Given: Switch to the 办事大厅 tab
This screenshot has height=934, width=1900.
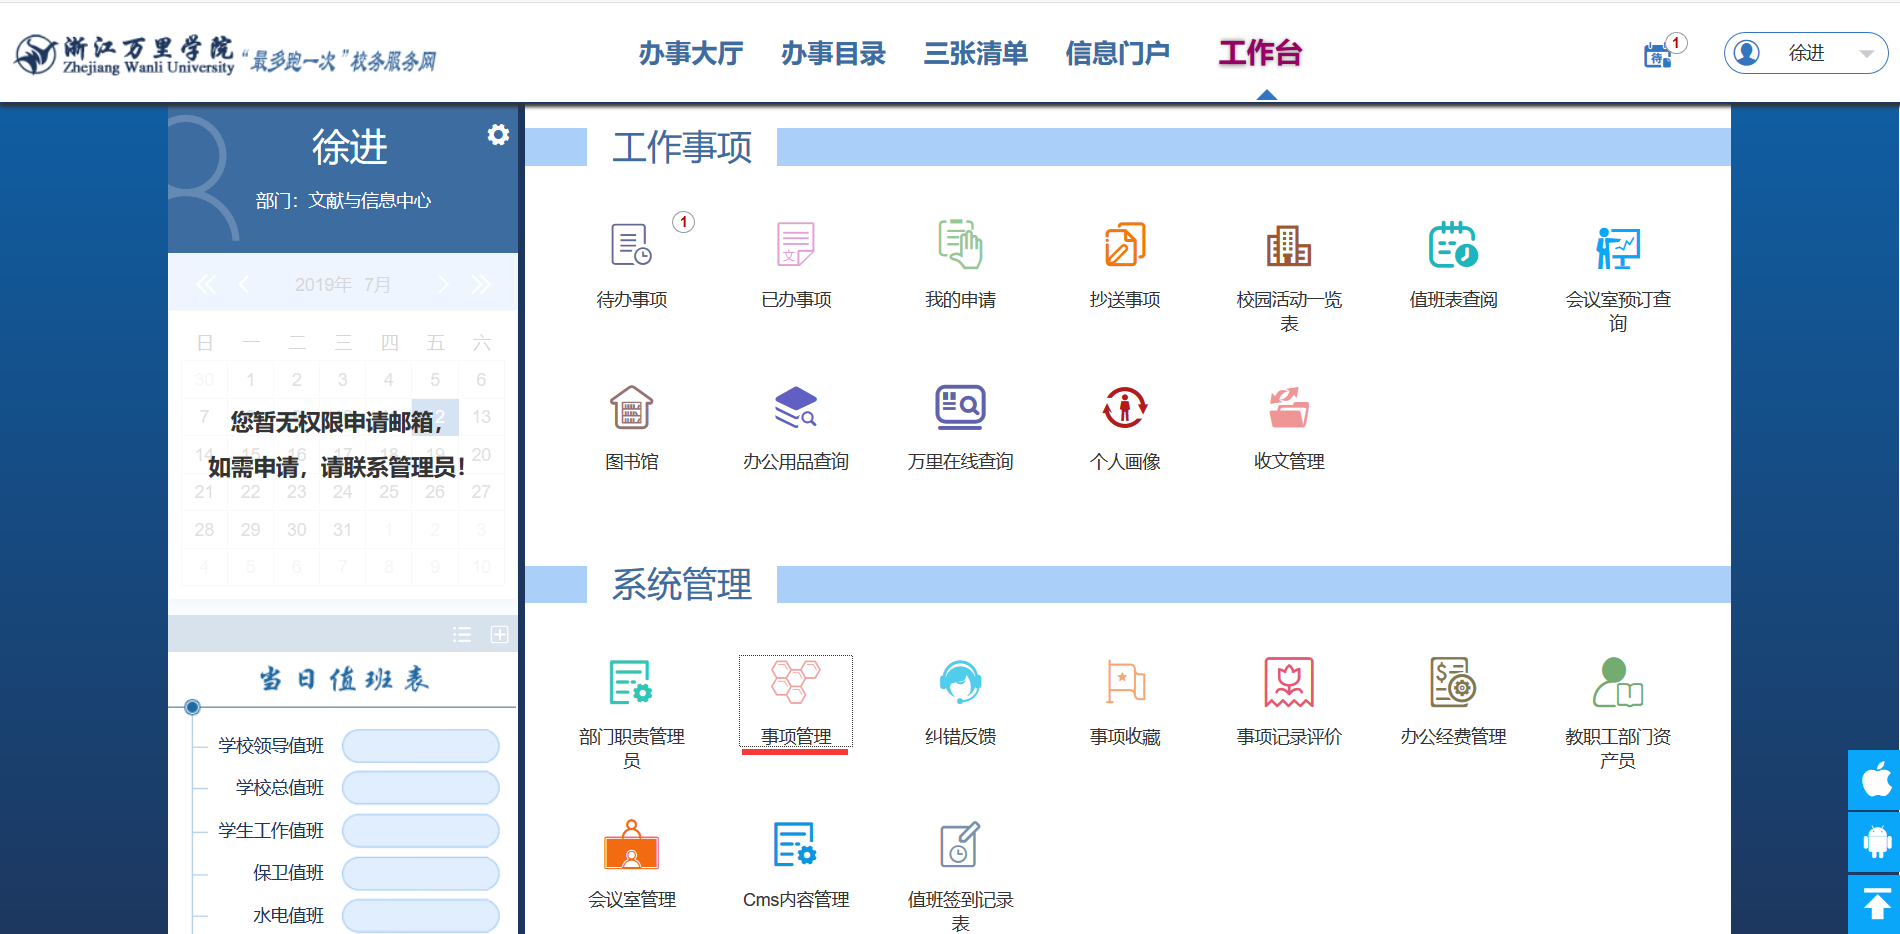Looking at the screenshot, I should coord(691,53).
